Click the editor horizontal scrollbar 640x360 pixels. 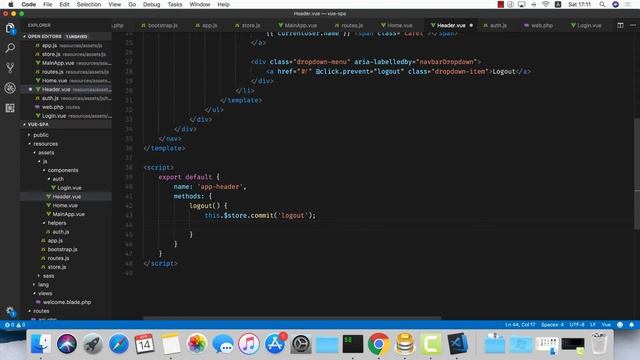tap(292, 318)
